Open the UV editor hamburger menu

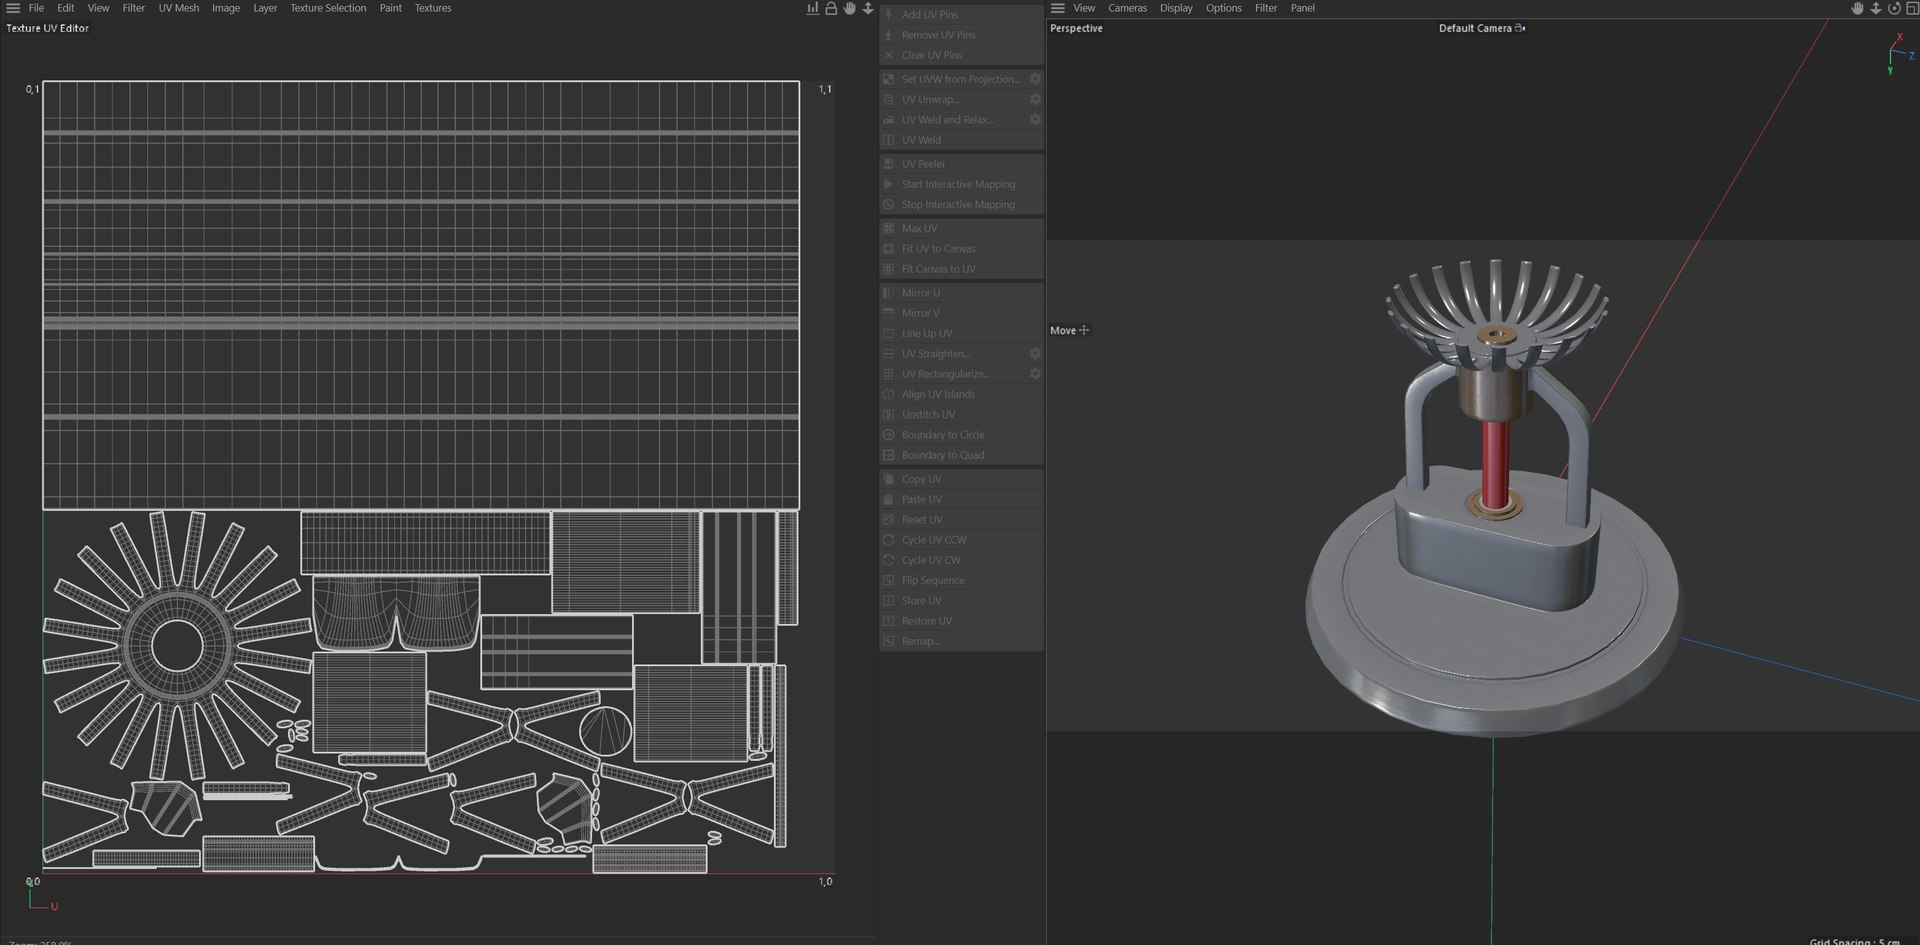tap(13, 8)
